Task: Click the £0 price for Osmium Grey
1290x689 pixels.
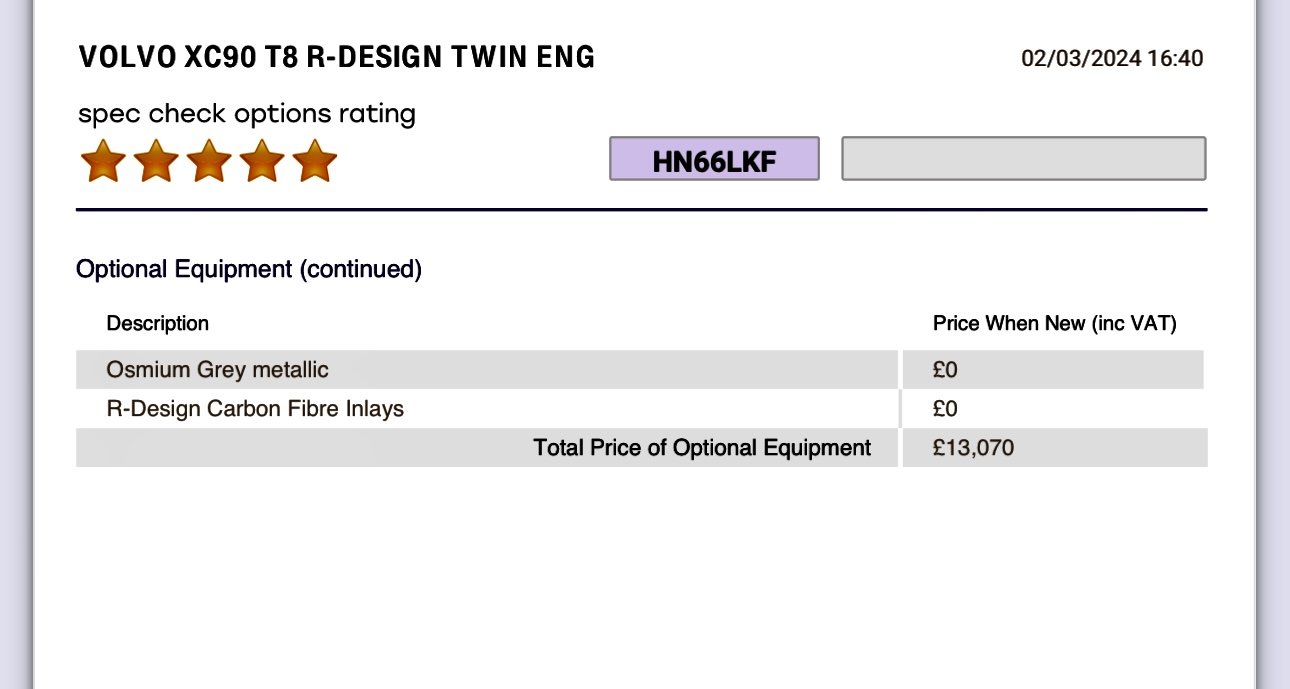Action: pyautogui.click(x=945, y=370)
